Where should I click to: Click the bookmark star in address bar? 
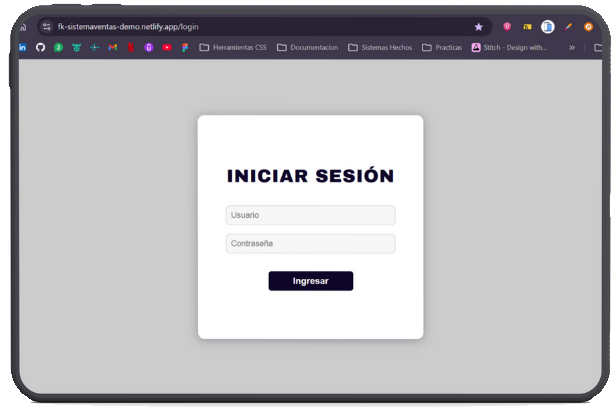tap(478, 27)
